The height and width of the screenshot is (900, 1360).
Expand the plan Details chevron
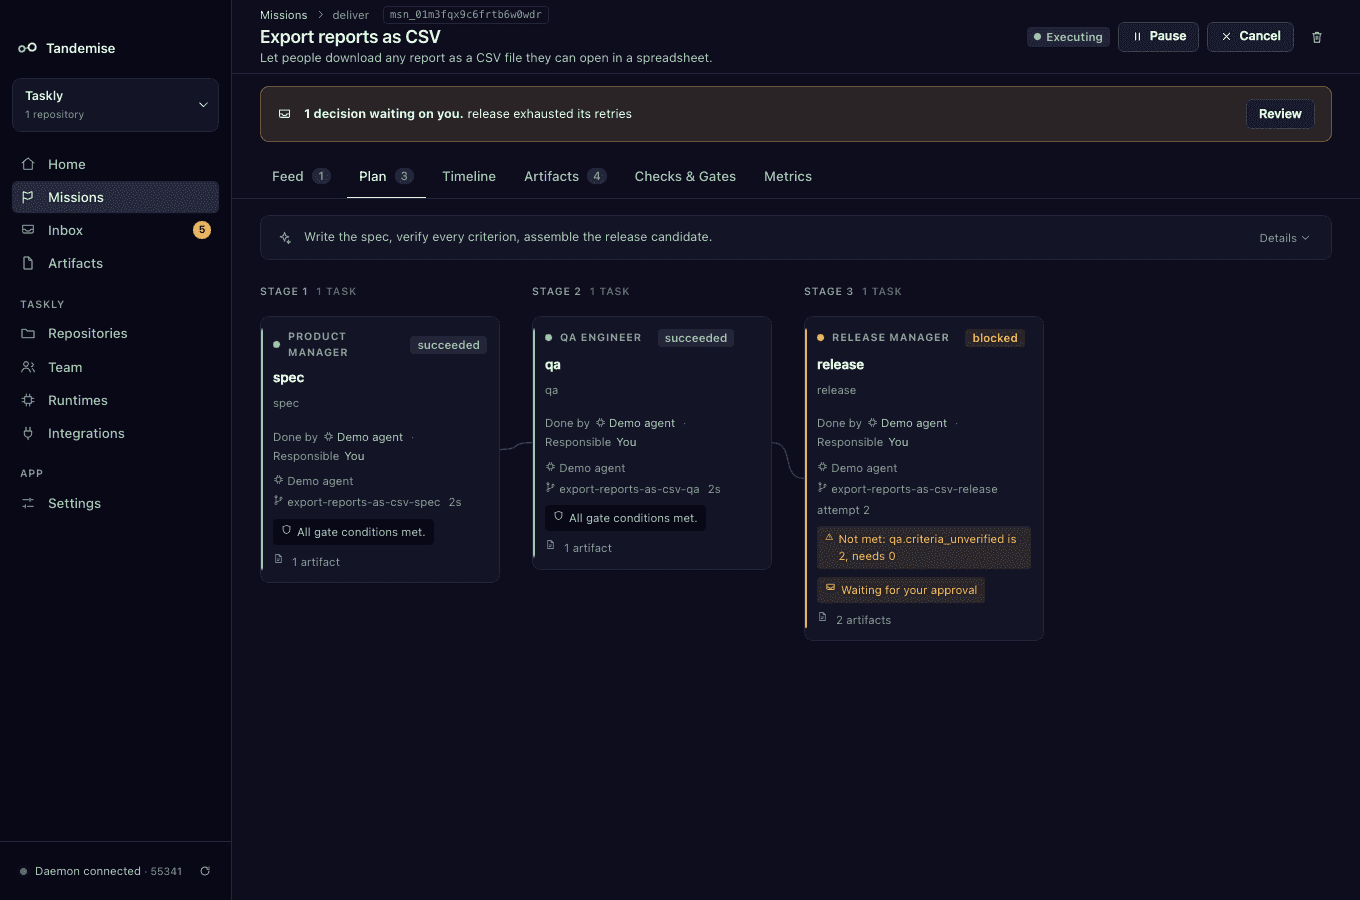click(x=1284, y=238)
